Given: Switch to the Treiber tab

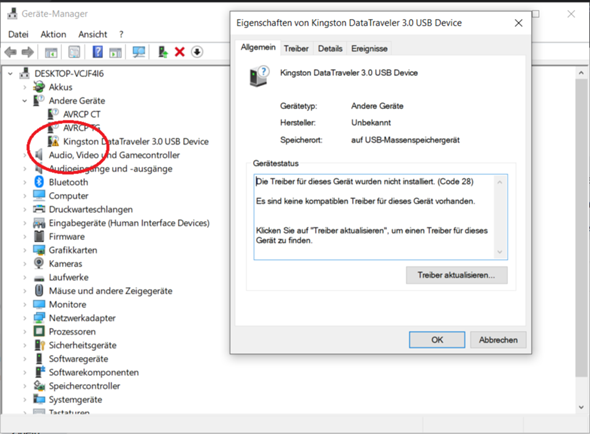Looking at the screenshot, I should pyautogui.click(x=296, y=49).
